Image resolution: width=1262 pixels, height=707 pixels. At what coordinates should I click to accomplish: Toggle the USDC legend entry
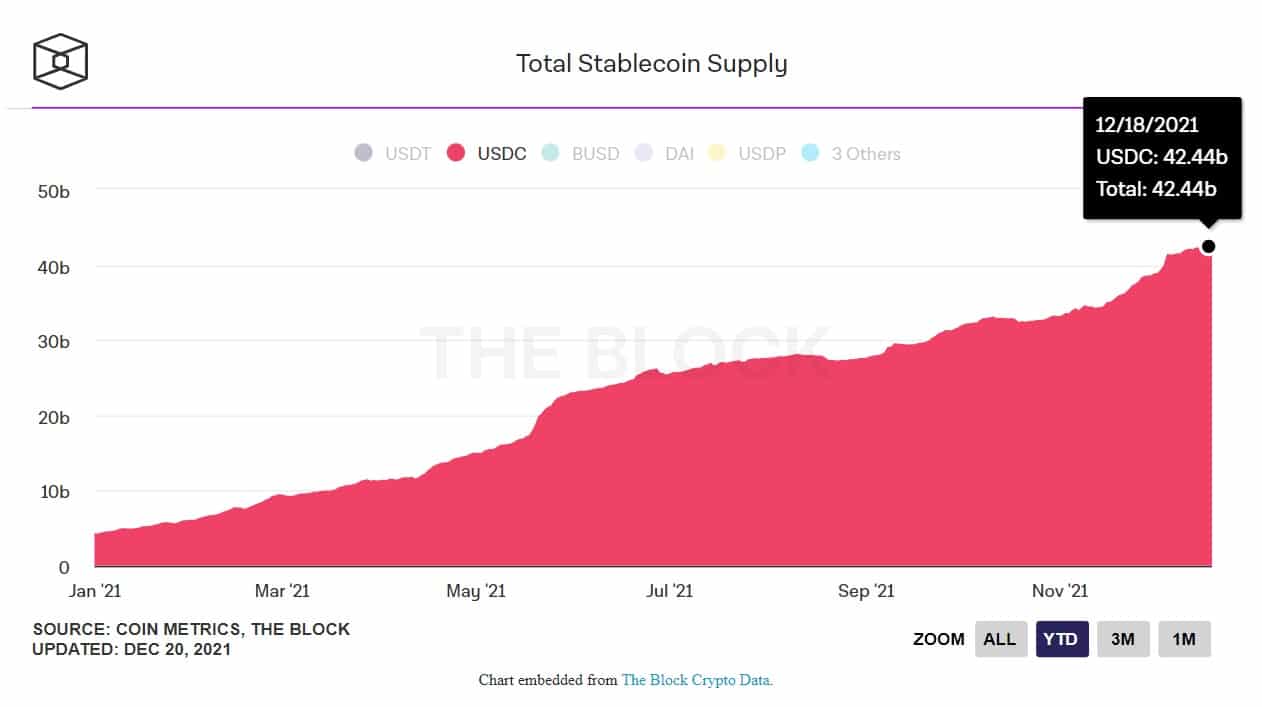click(x=486, y=154)
